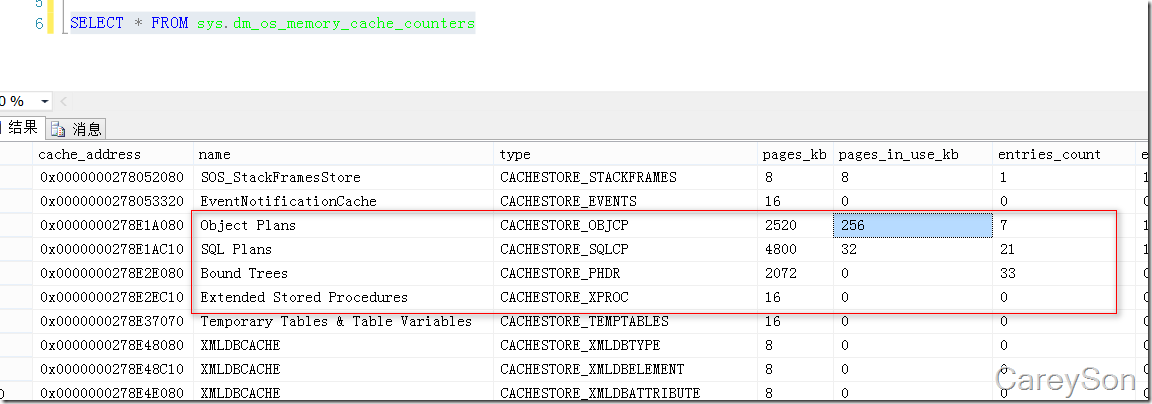
Task: Select the 4800 pages_kb cell
Action: [x=780, y=250]
